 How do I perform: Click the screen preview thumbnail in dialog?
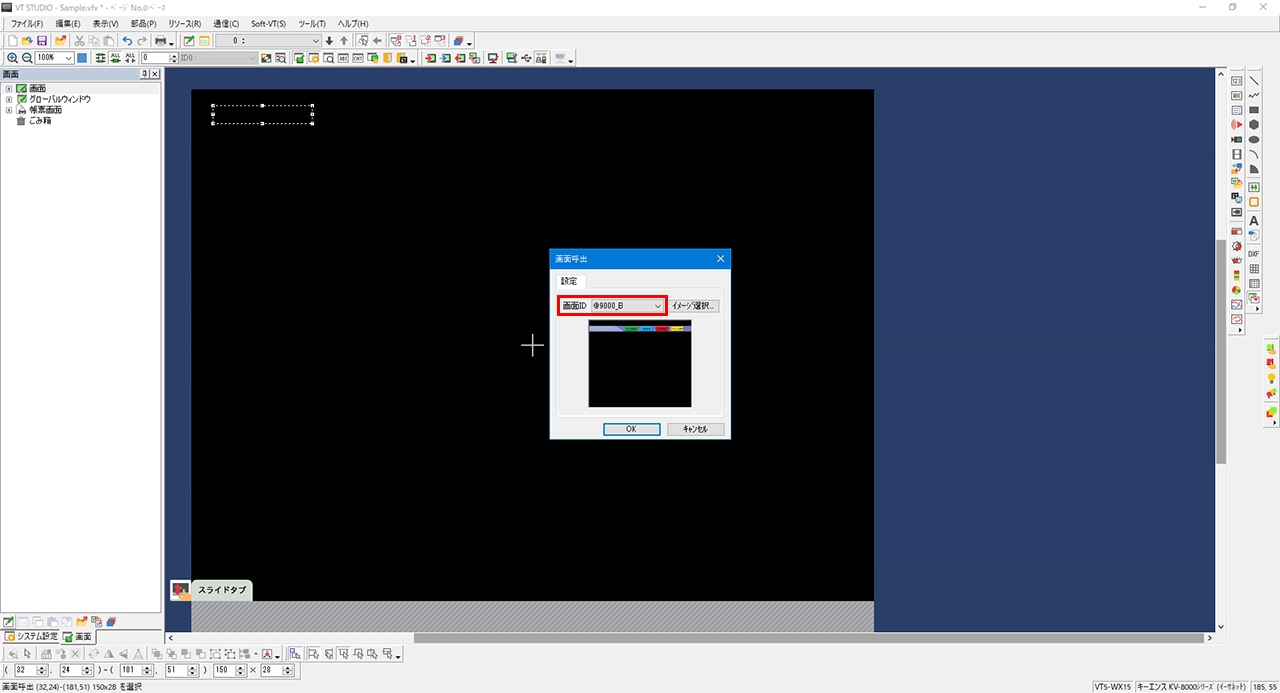click(x=639, y=364)
